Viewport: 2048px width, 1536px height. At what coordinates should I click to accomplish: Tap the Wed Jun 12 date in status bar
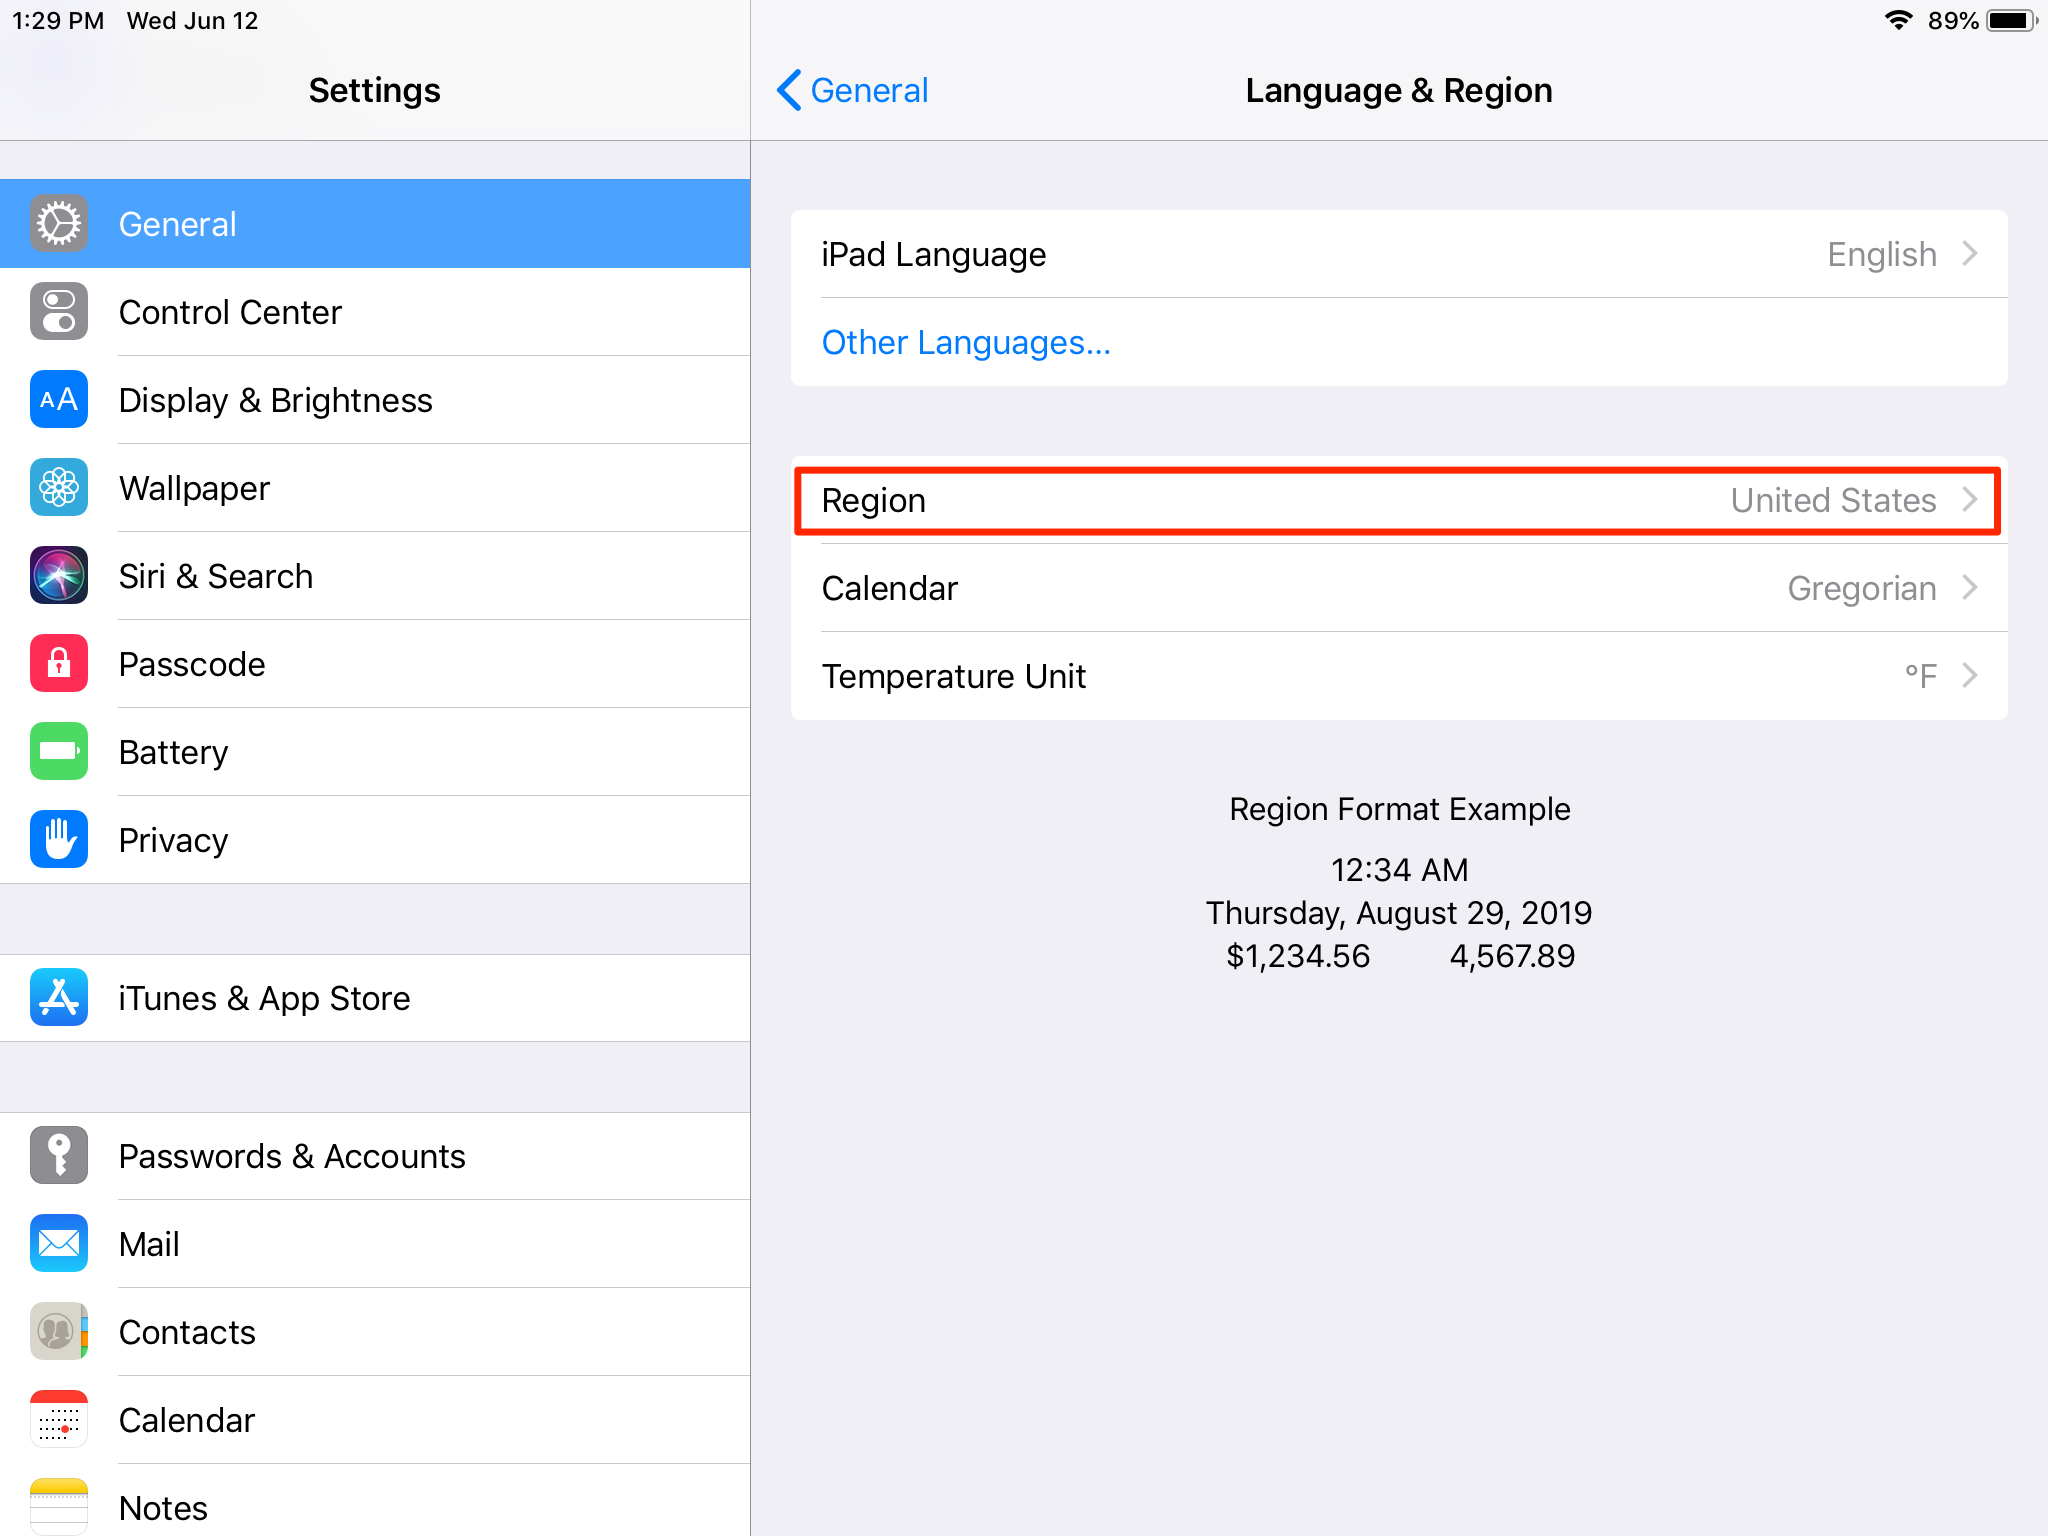tap(192, 21)
